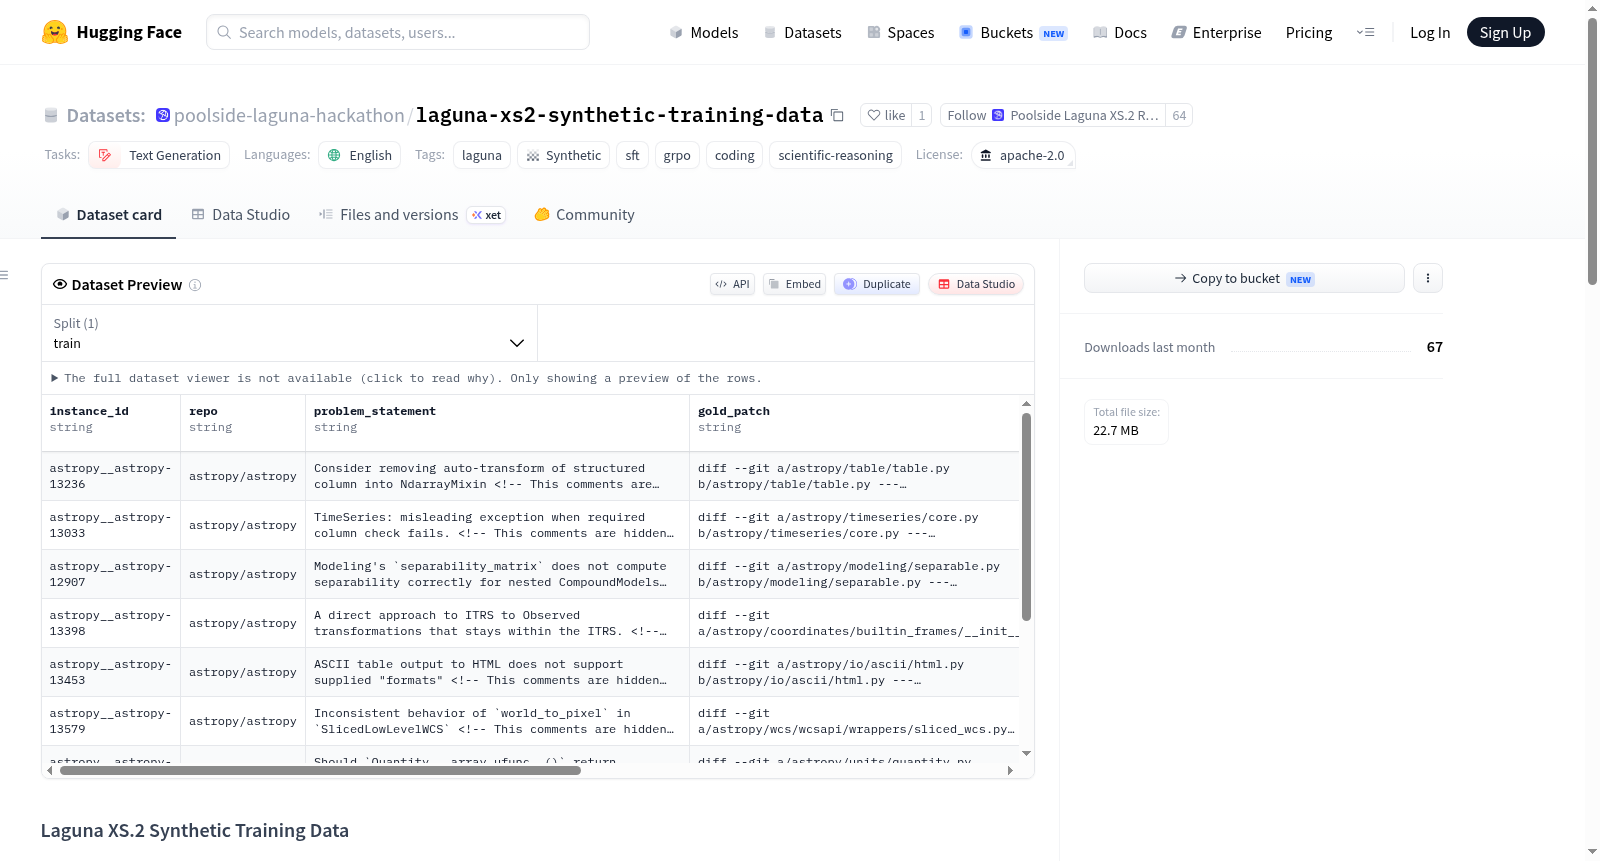Click Laguna XS.2 Synthetic Training Data heading
The height and width of the screenshot is (861, 1600).
(x=195, y=830)
